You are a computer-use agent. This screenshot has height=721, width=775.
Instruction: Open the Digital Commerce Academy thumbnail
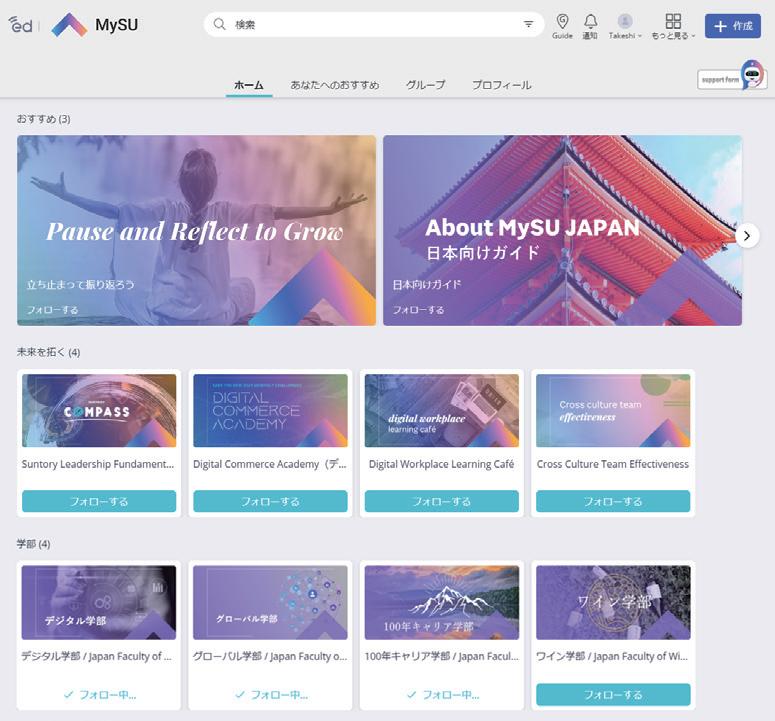point(270,410)
